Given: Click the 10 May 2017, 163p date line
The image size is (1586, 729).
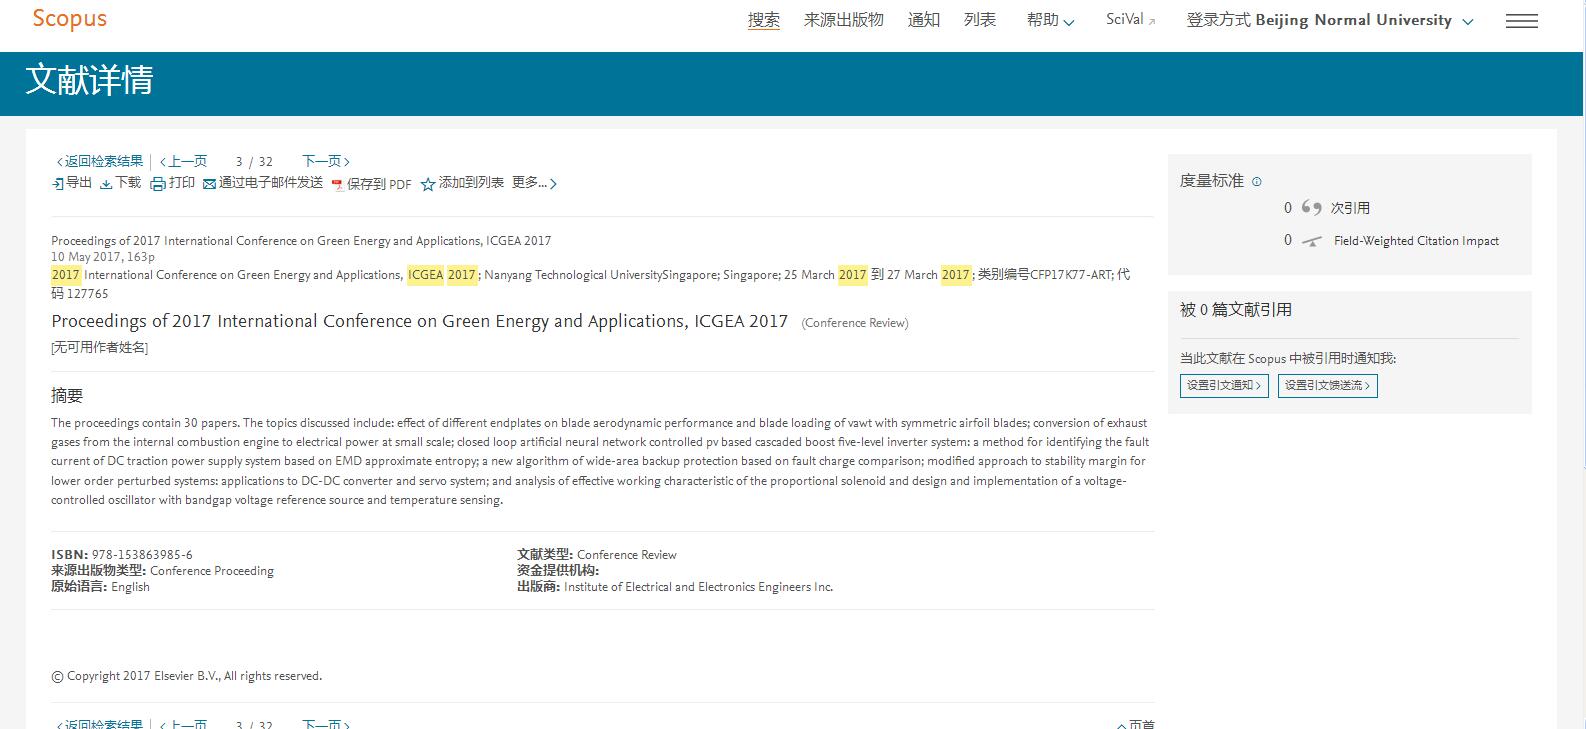Looking at the screenshot, I should pyautogui.click(x=103, y=257).
